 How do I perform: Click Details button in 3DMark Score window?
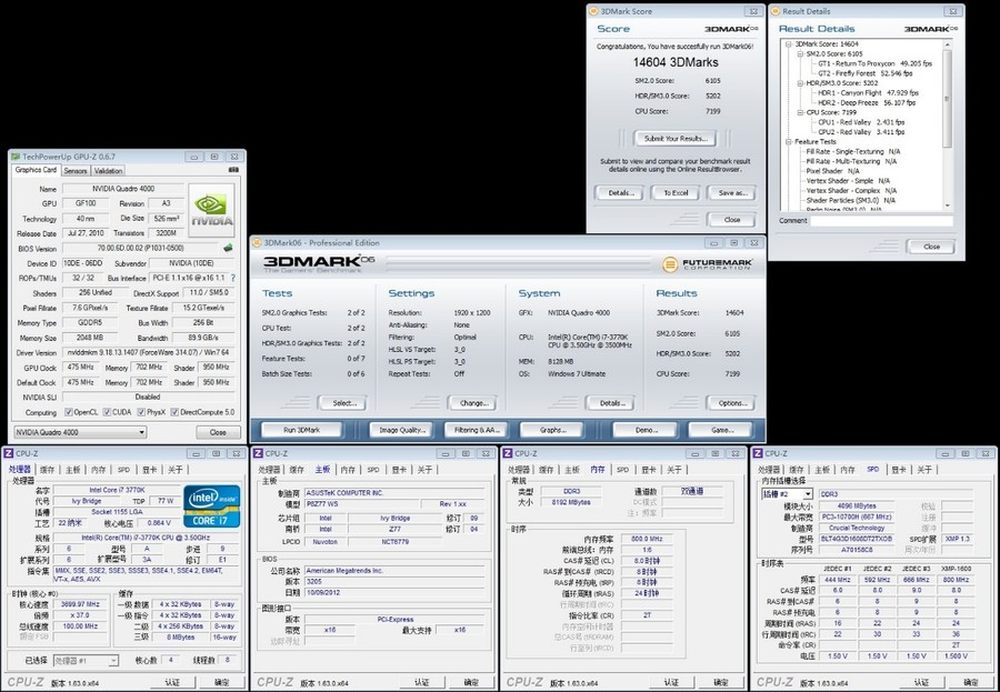(619, 193)
